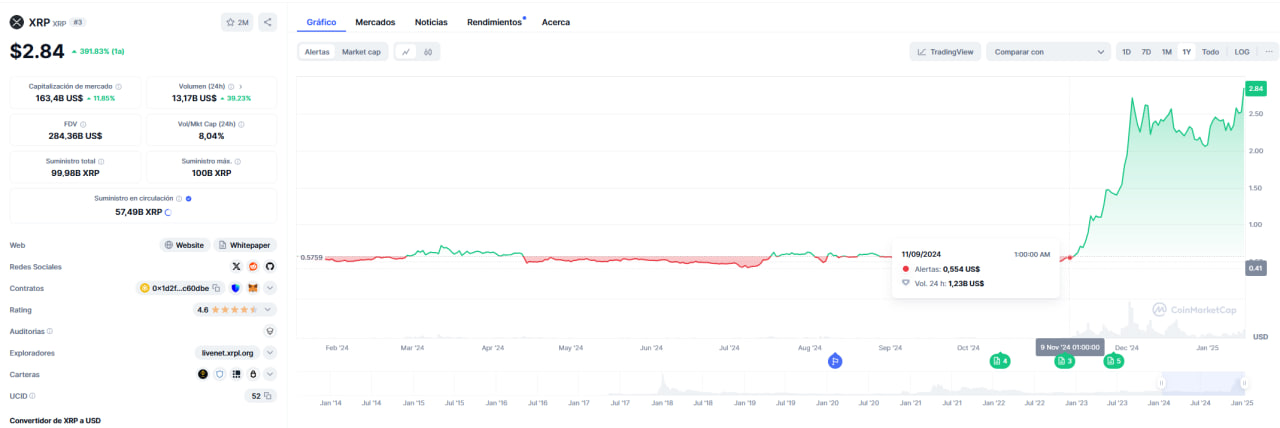Click info icon next to Vol/Mkt Cap (24h)

click(241, 124)
